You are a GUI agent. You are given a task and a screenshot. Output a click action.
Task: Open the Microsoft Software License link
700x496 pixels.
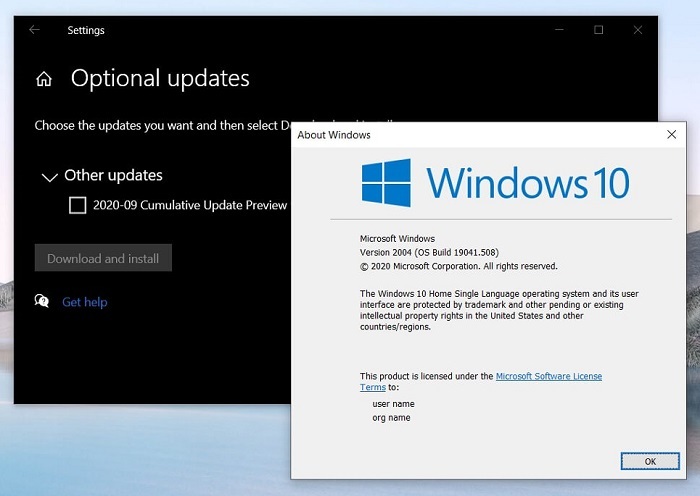549,376
